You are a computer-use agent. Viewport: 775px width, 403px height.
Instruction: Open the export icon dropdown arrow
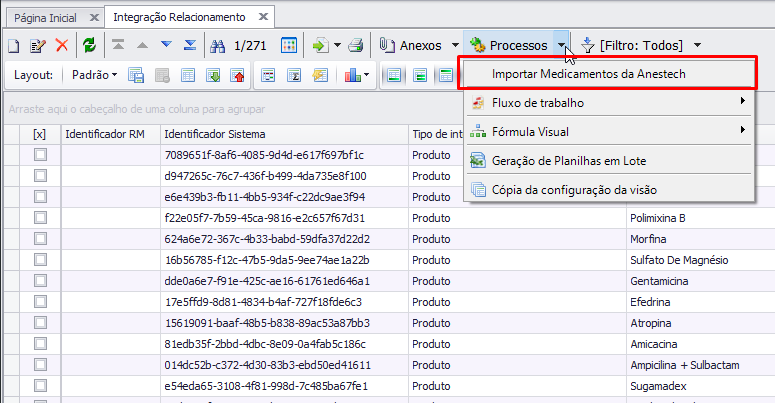click(x=338, y=45)
